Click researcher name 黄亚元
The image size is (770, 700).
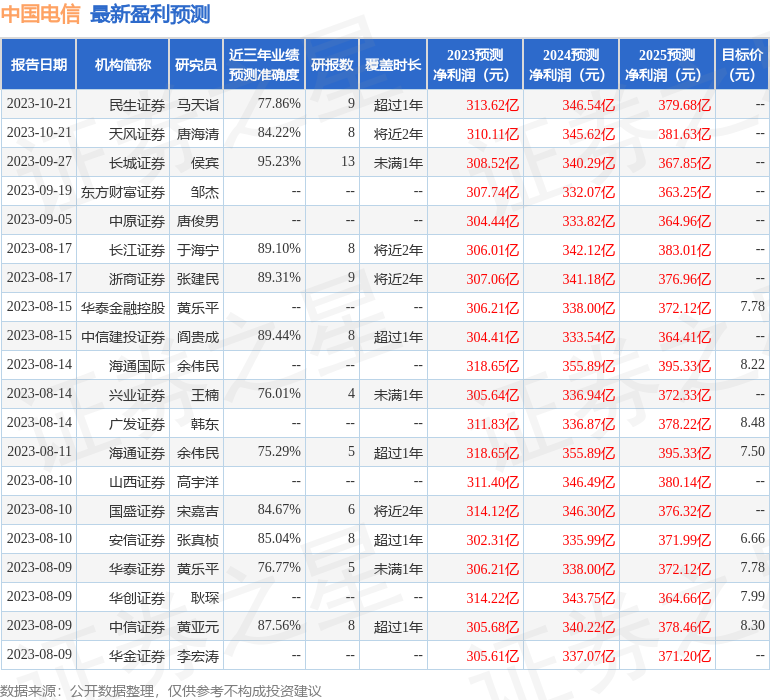coord(197,627)
